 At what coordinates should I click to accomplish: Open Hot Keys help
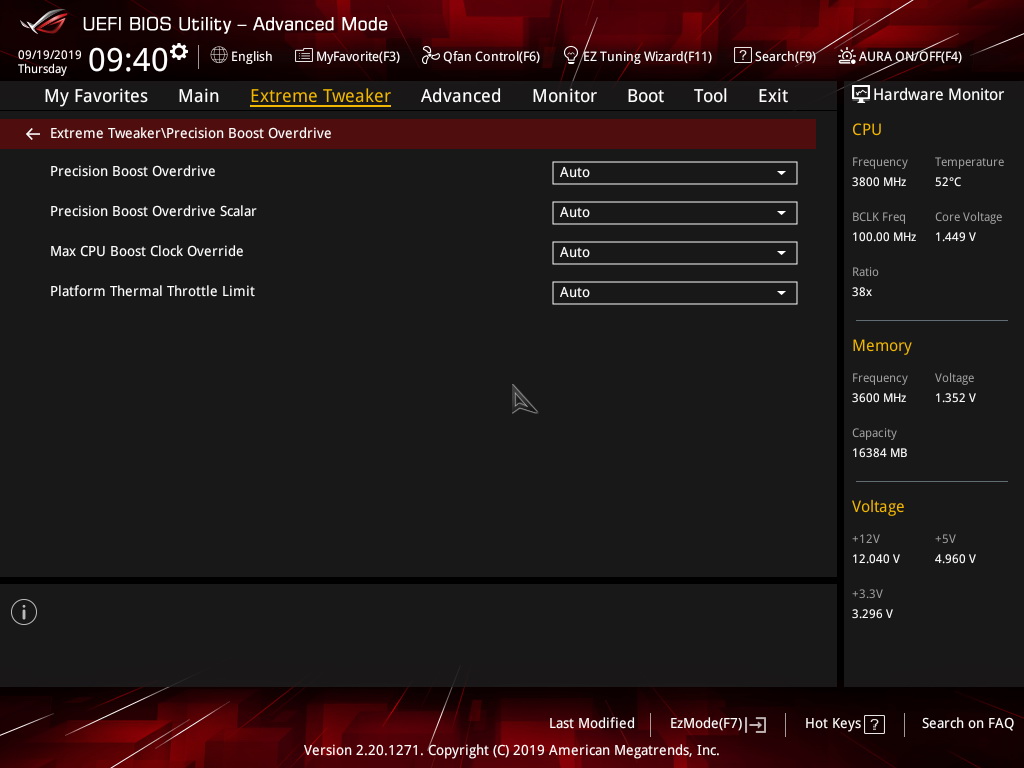(844, 724)
